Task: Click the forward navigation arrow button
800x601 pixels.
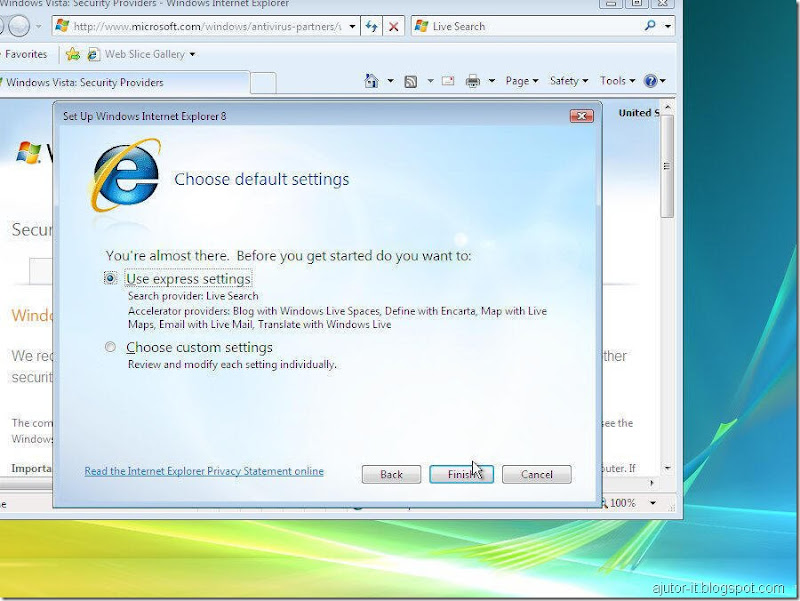Action: click(x=19, y=26)
